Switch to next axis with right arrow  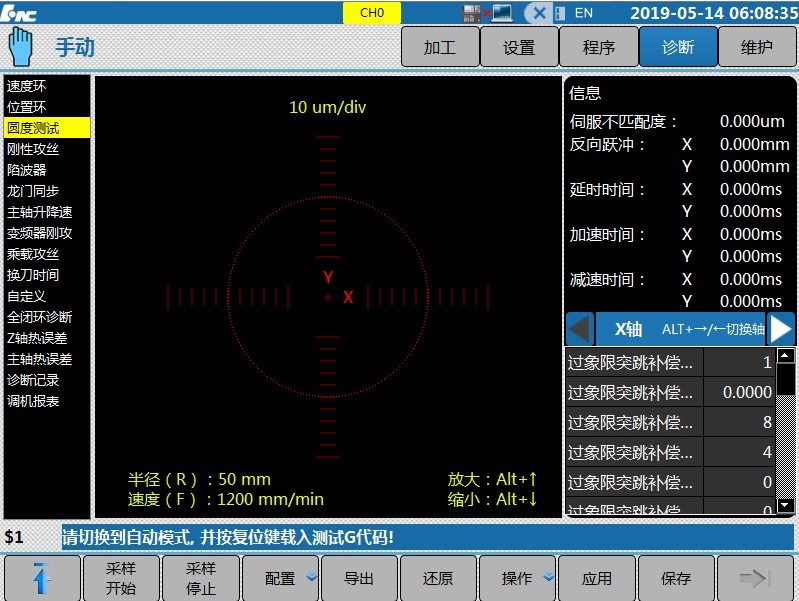pos(781,329)
